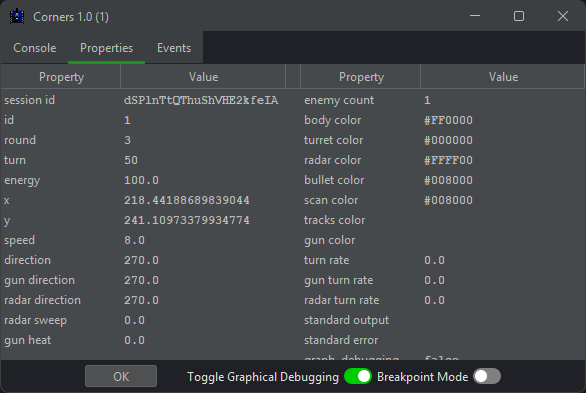Select the energy value 100.0
Viewport: 586px width, 393px height.
[141, 180]
